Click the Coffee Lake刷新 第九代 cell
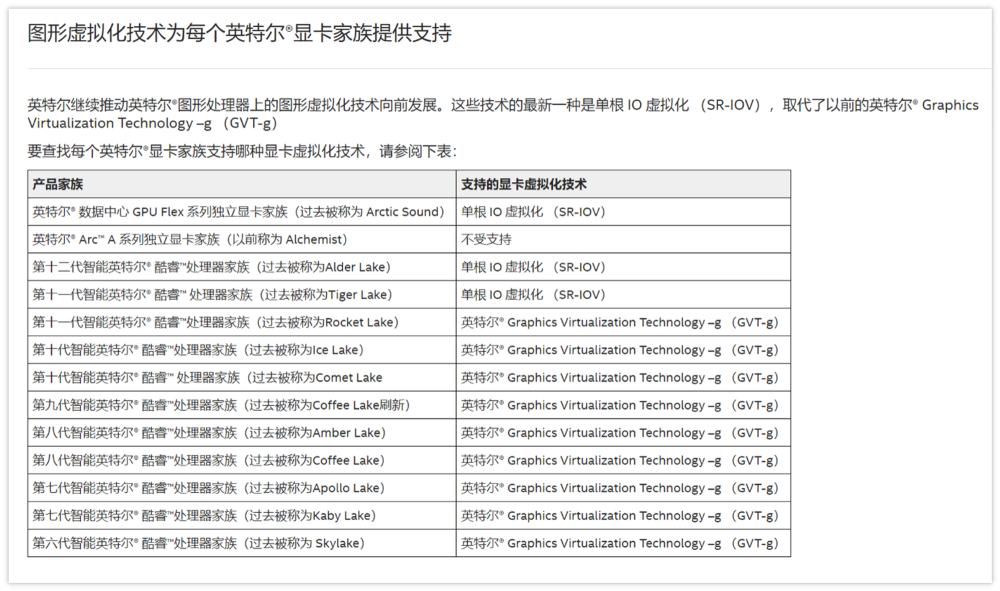This screenshot has height=591, width=1000. click(242, 405)
